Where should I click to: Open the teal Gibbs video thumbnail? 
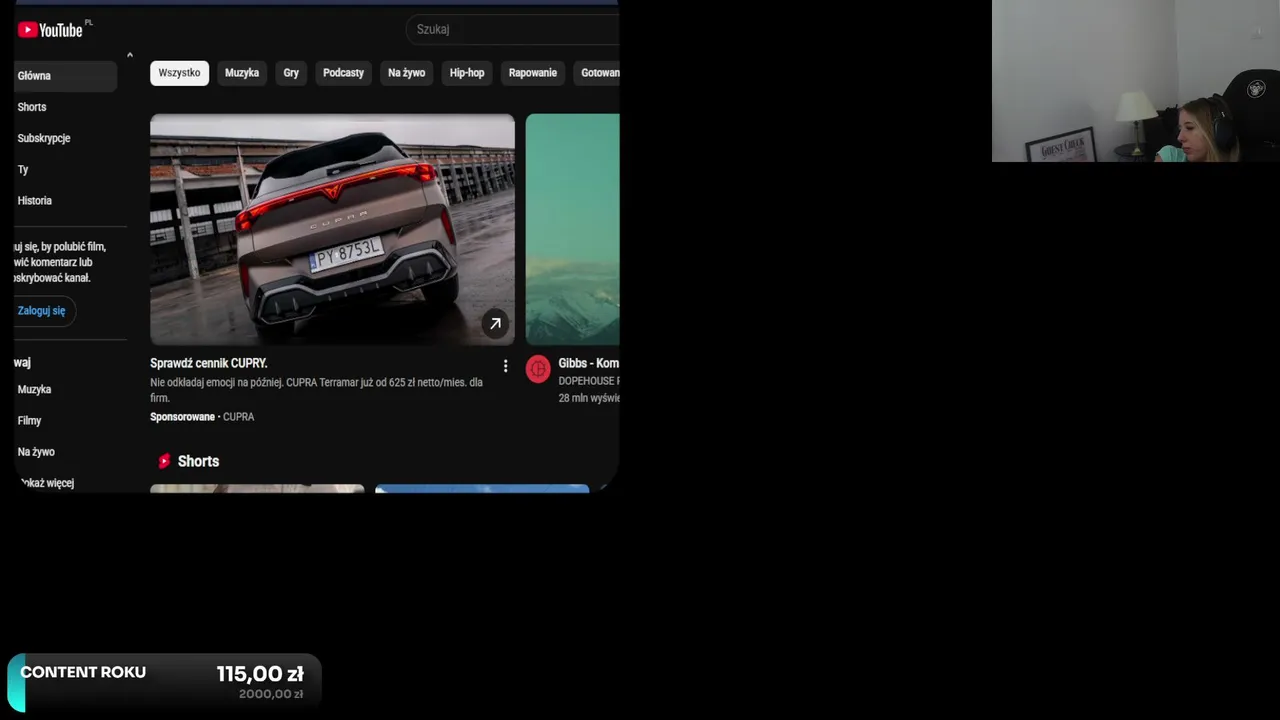coord(573,229)
